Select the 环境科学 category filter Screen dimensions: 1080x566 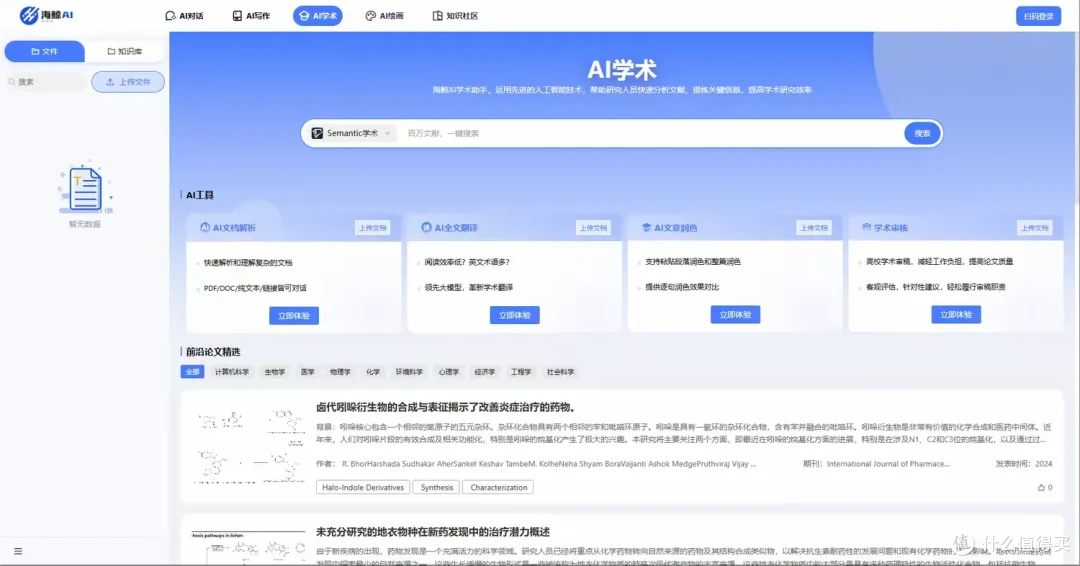coord(409,372)
